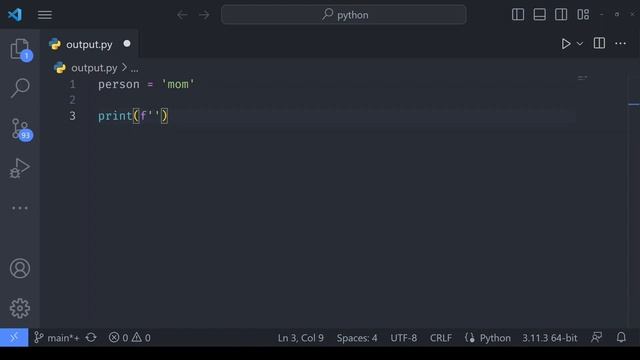
Task: Open the hamburger application menu
Action: click(x=45, y=15)
